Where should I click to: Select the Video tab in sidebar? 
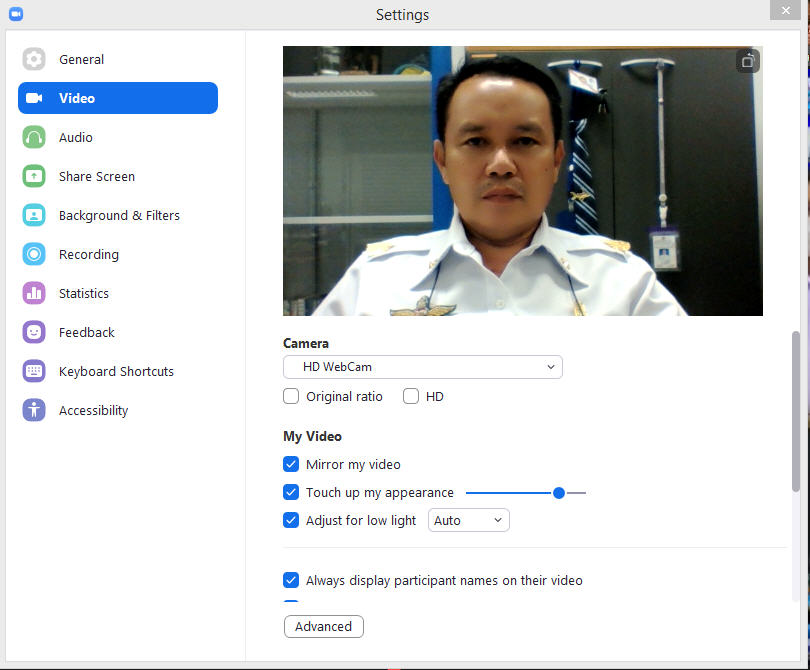click(118, 98)
